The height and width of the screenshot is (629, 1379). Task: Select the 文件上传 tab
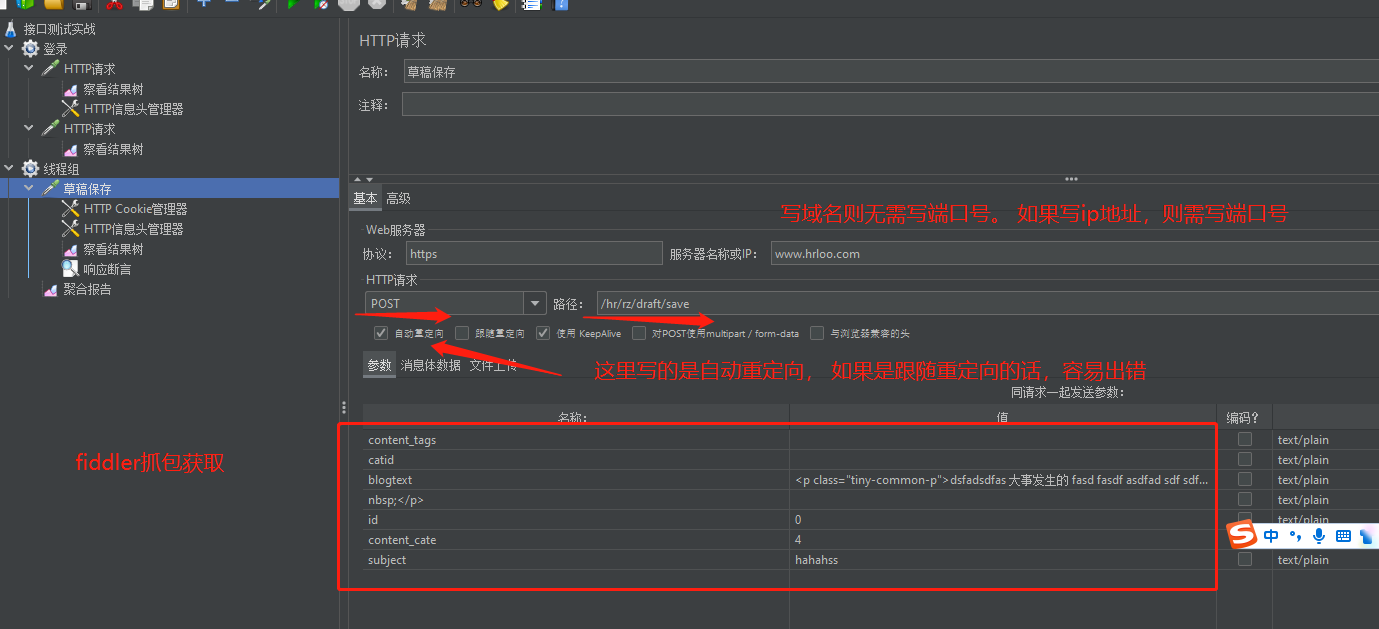[493, 365]
